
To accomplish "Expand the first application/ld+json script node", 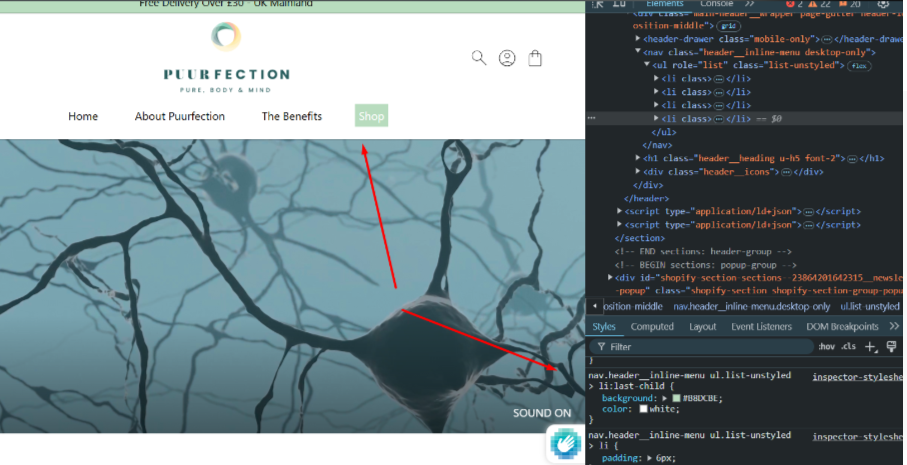I will pyautogui.click(x=620, y=211).
